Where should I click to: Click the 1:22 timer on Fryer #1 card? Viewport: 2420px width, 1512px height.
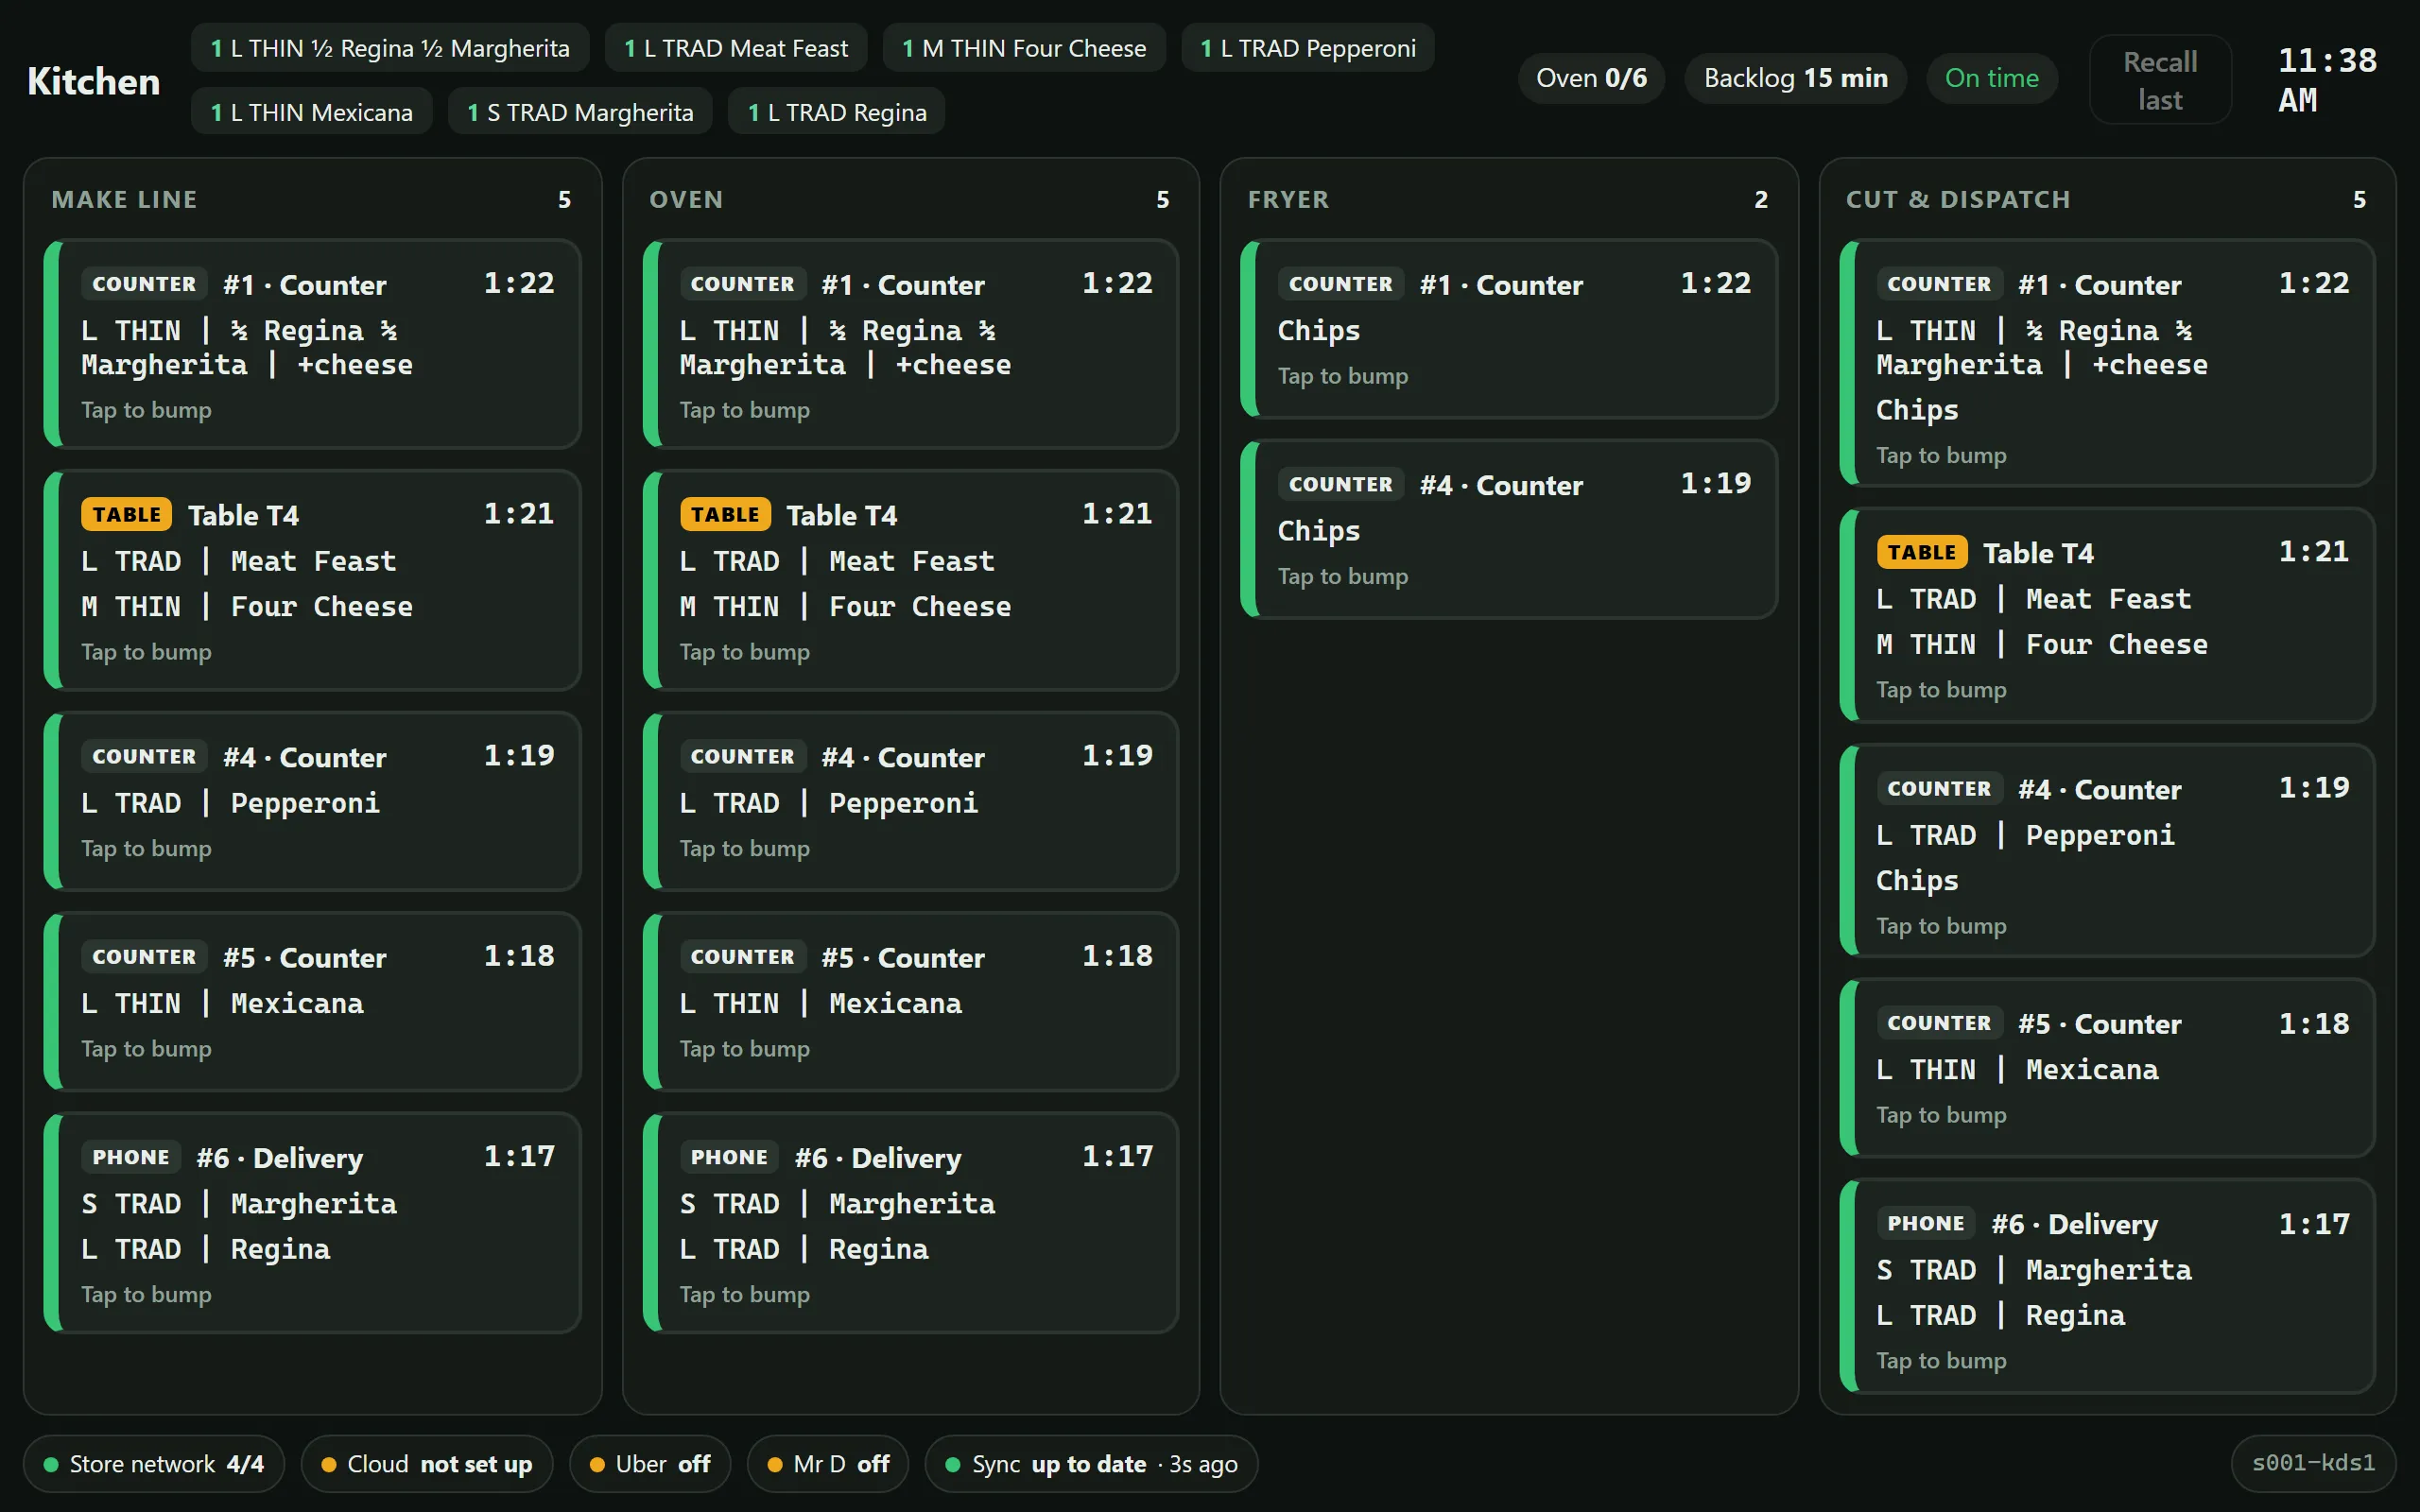(1715, 283)
